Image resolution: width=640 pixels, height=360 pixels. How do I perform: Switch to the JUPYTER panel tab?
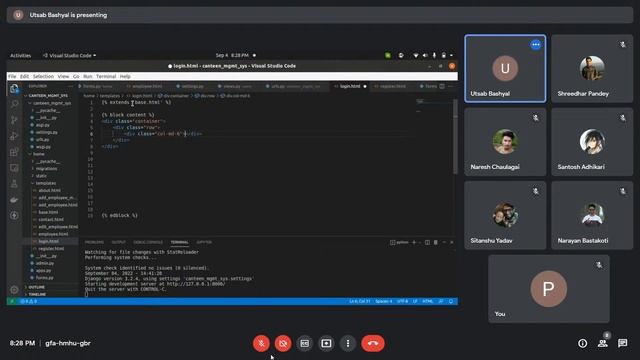[204, 242]
